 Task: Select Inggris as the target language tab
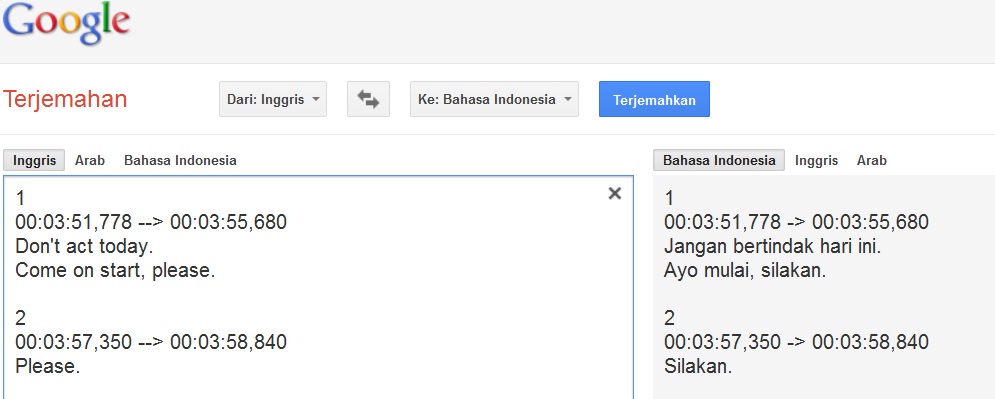pos(816,160)
